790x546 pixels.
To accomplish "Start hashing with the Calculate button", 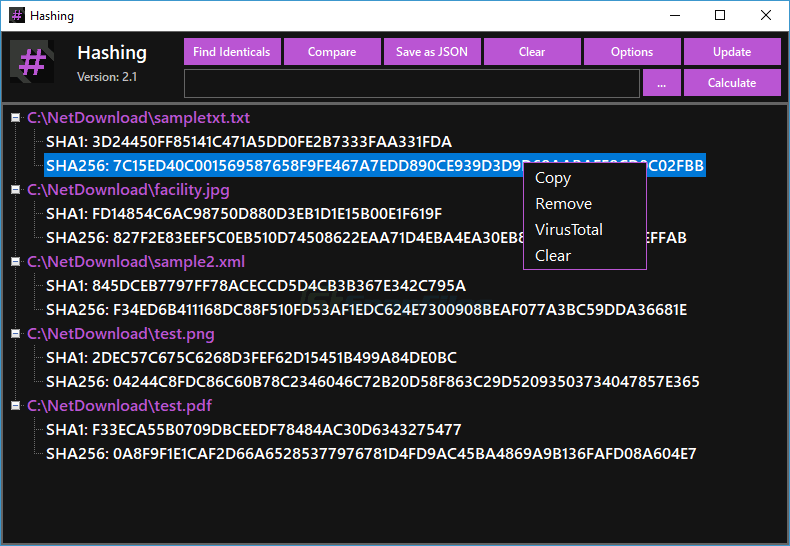I will pos(732,83).
